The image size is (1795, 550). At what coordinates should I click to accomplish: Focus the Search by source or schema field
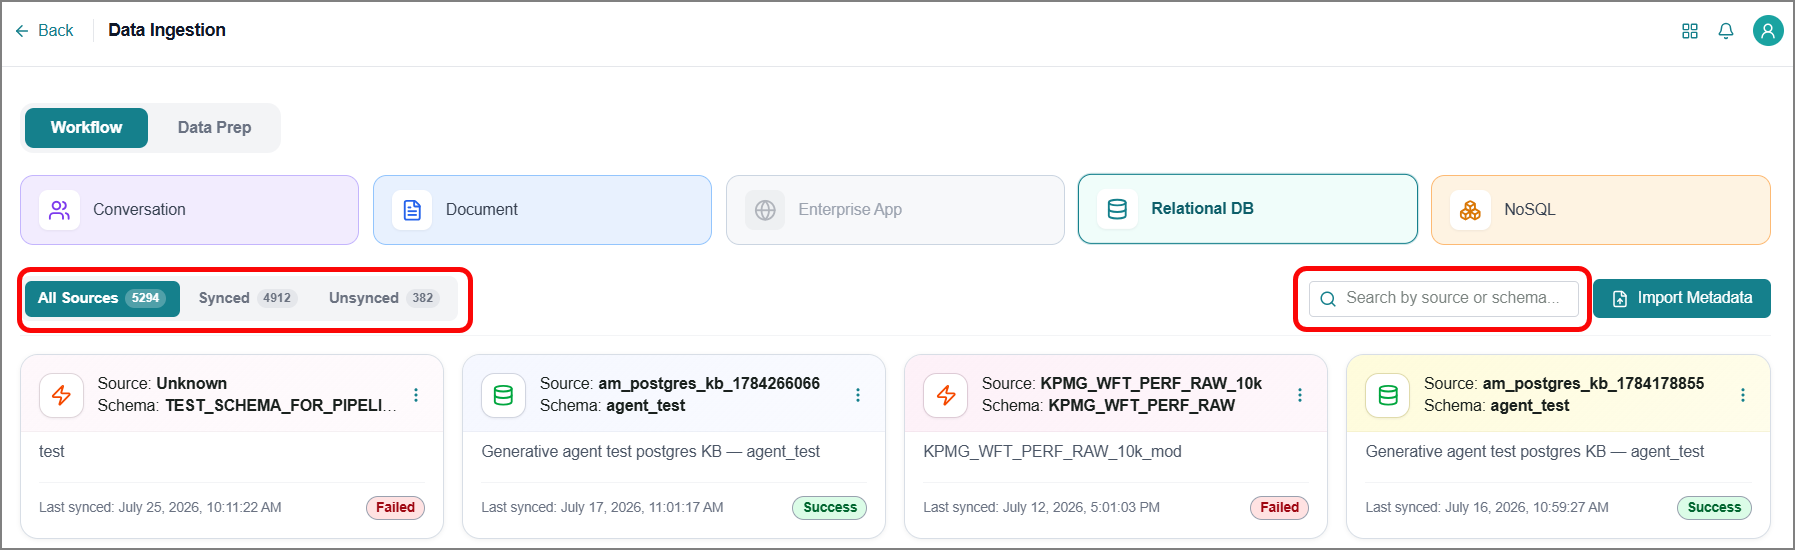pyautogui.click(x=1443, y=298)
